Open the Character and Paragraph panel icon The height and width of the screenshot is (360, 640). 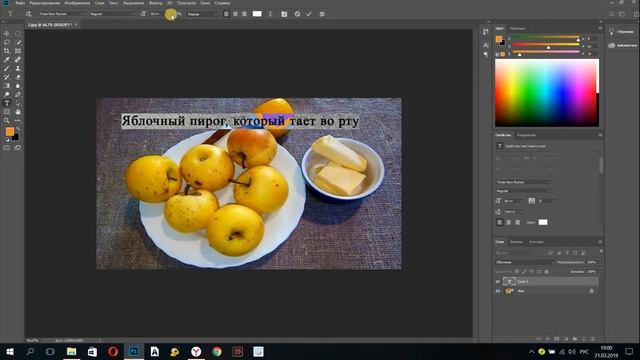tap(284, 14)
